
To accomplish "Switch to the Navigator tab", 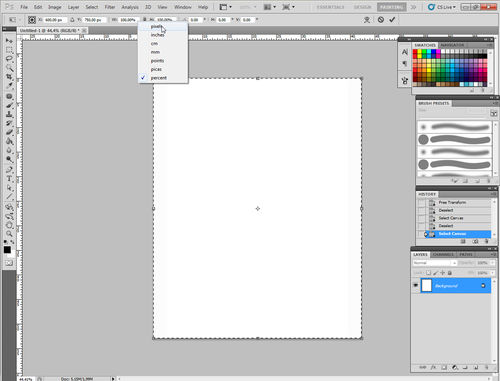I will tap(452, 45).
